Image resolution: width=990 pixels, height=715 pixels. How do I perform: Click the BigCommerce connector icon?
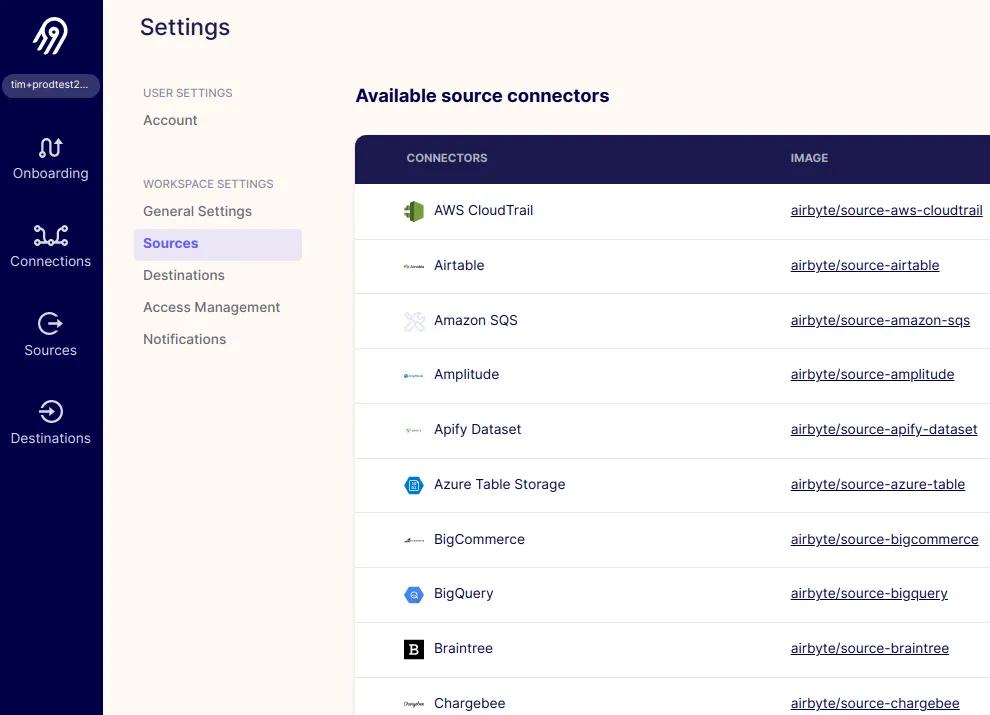point(414,540)
